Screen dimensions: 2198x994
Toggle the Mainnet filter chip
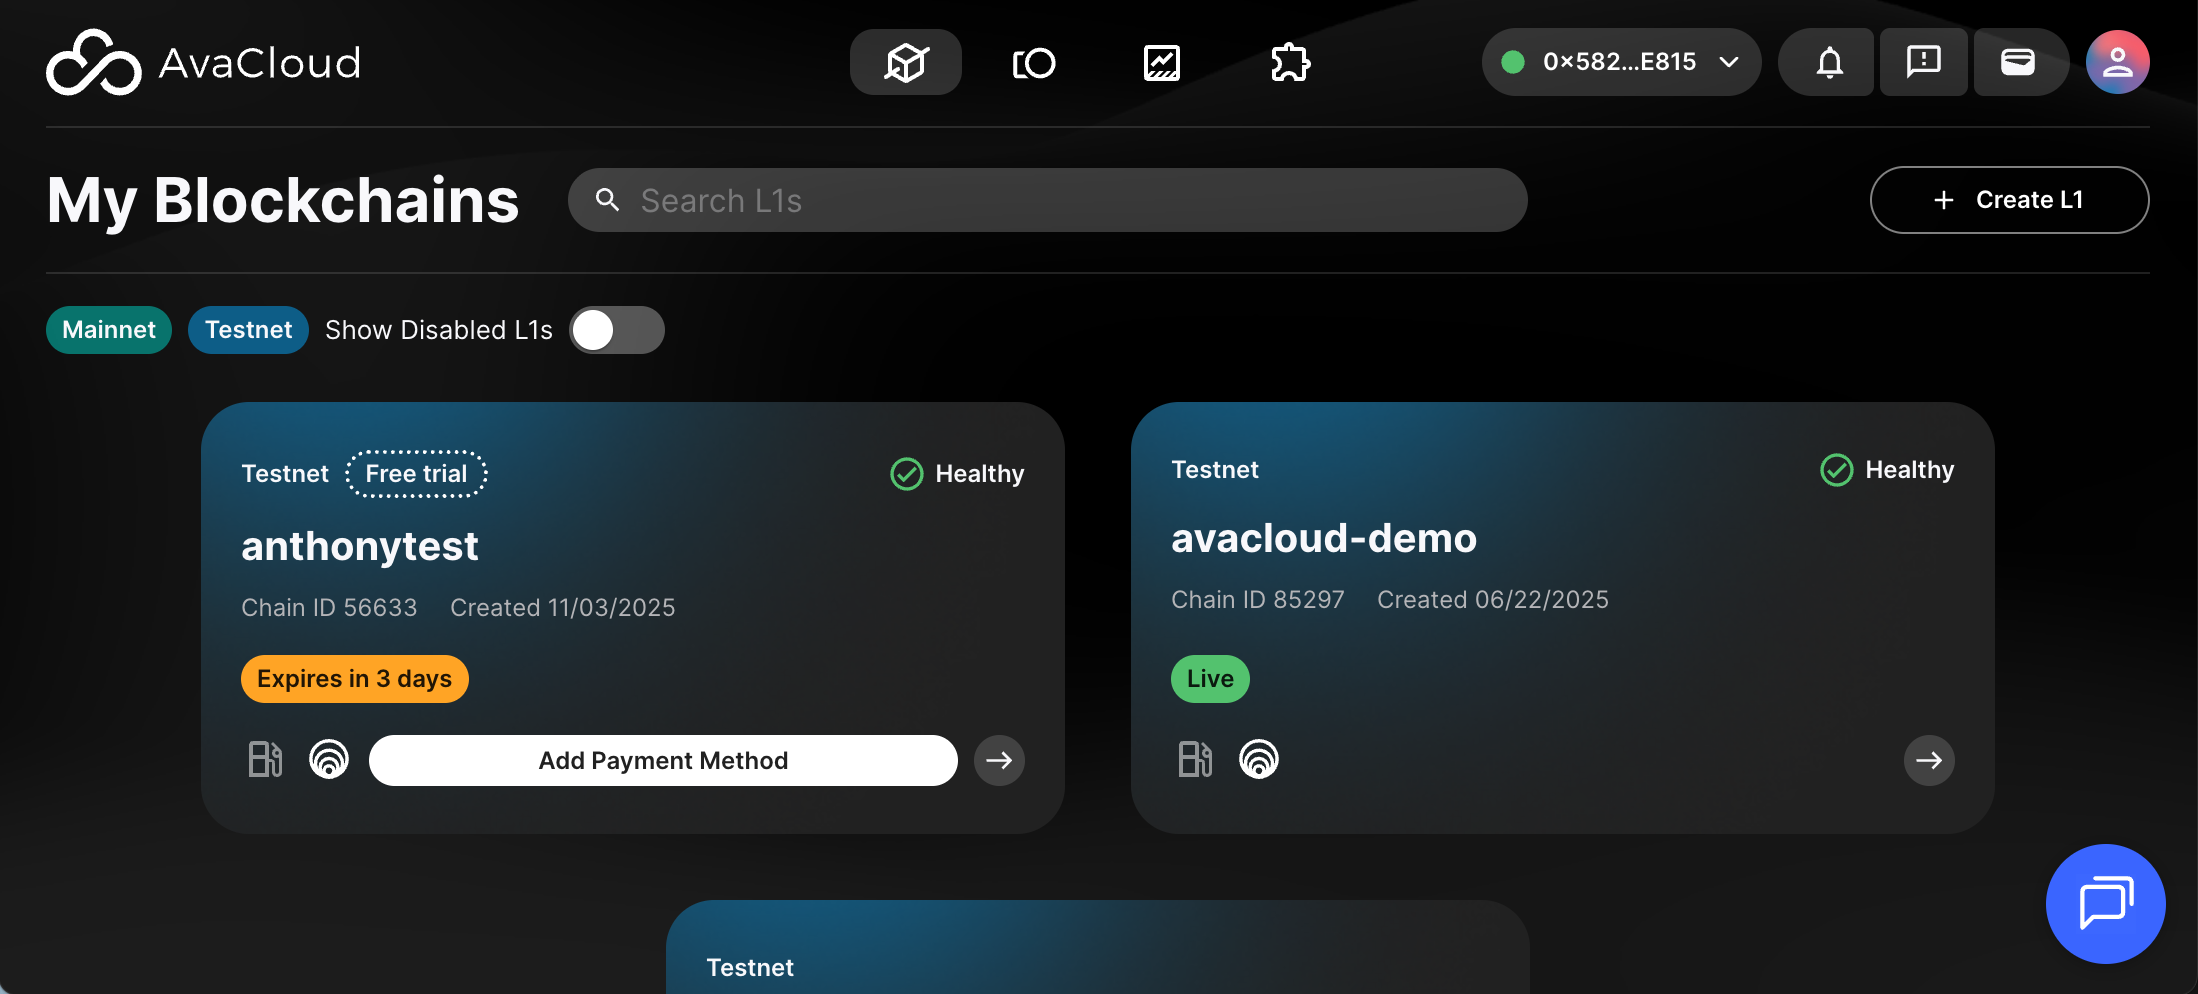click(109, 330)
